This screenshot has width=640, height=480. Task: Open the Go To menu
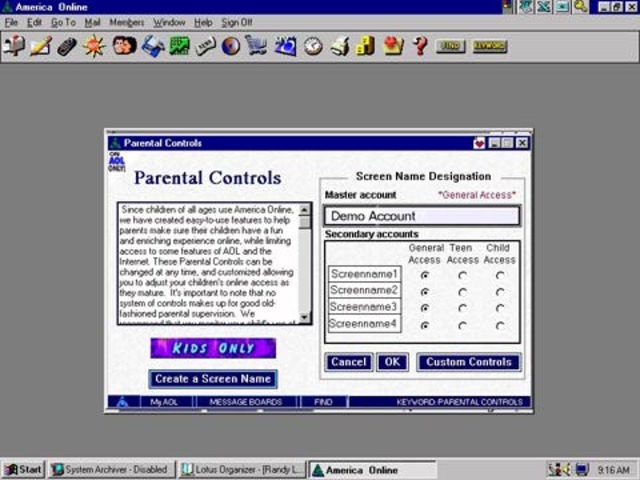(x=63, y=22)
